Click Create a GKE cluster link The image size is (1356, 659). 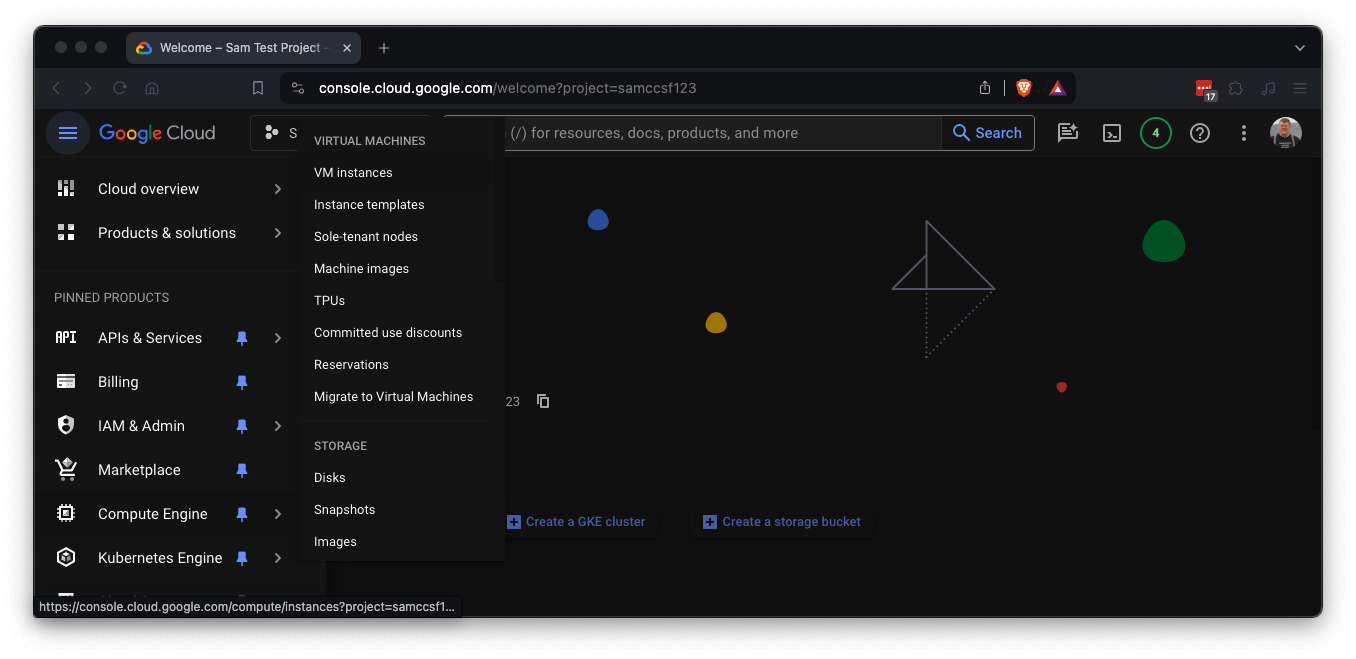(585, 522)
